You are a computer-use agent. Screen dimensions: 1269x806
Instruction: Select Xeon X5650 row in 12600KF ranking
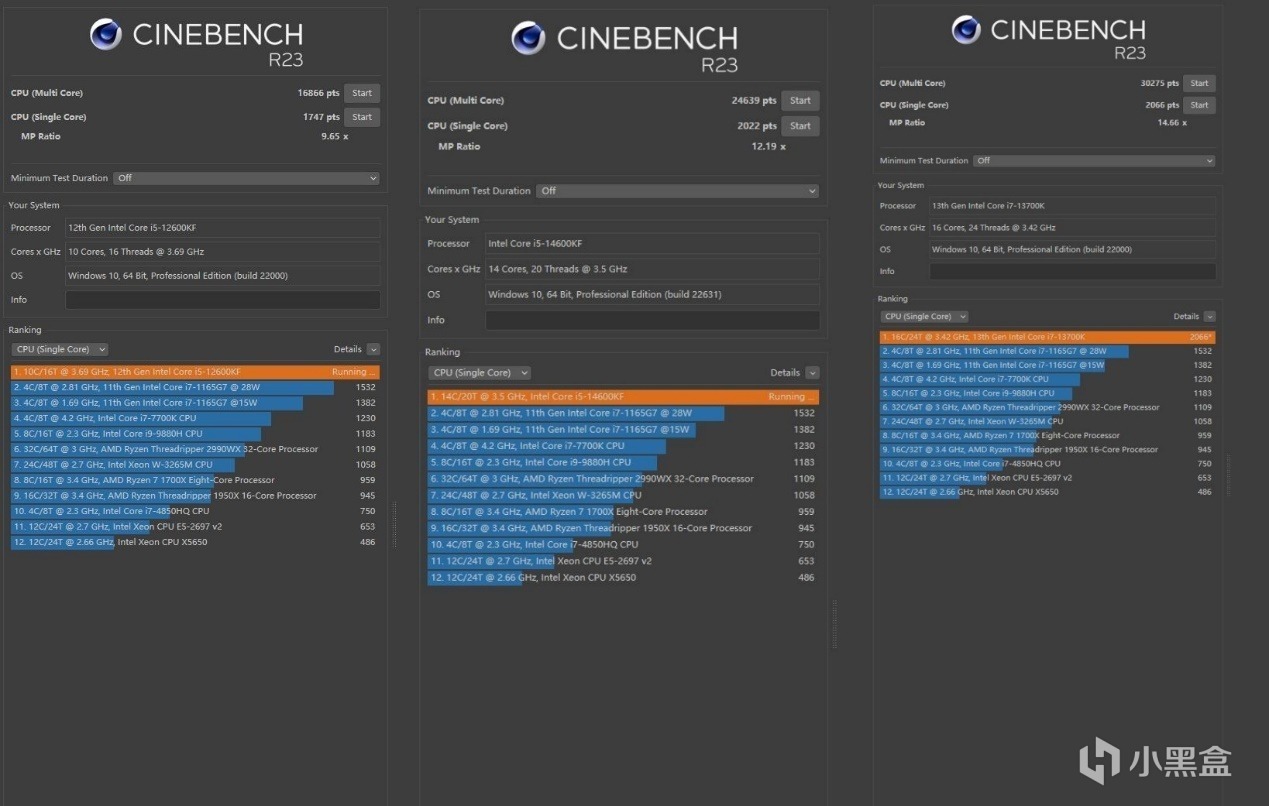[x=196, y=542]
